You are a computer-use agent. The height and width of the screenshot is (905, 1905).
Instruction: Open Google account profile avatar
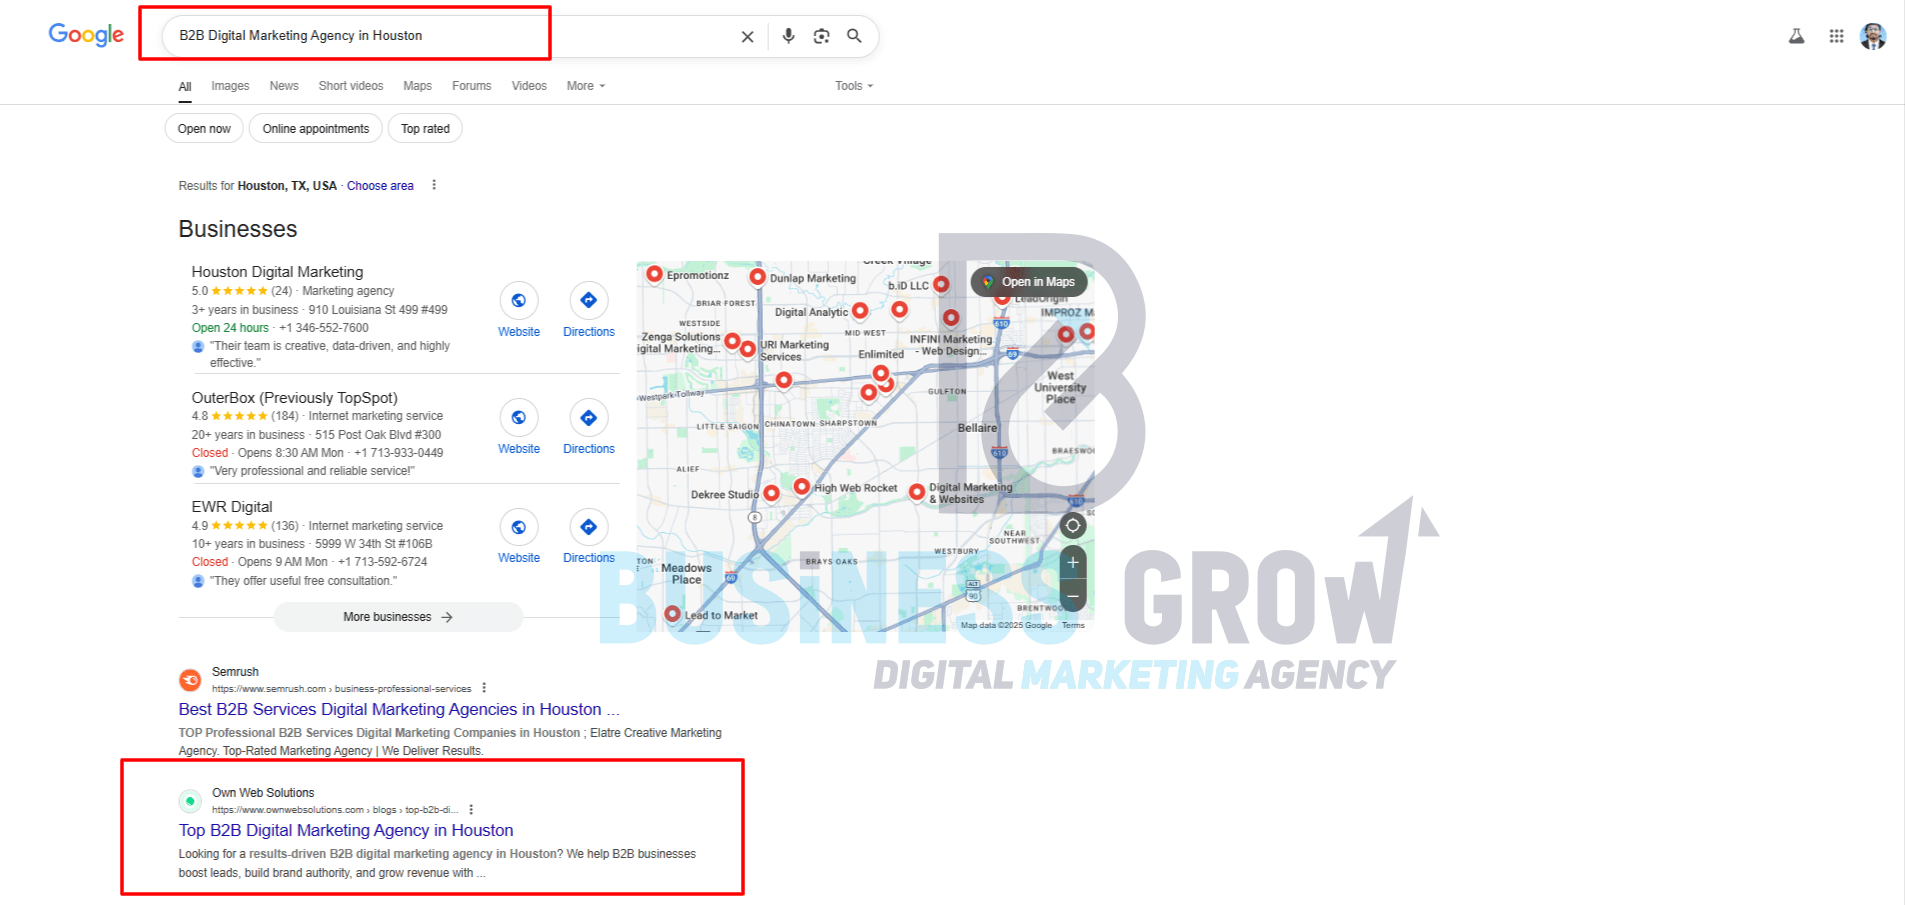coord(1873,36)
